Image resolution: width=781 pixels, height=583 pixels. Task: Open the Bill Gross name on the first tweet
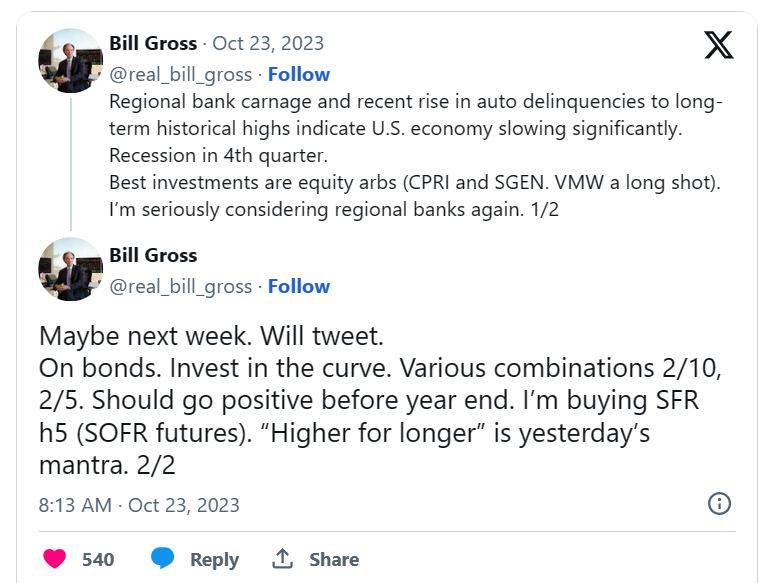click(x=153, y=44)
